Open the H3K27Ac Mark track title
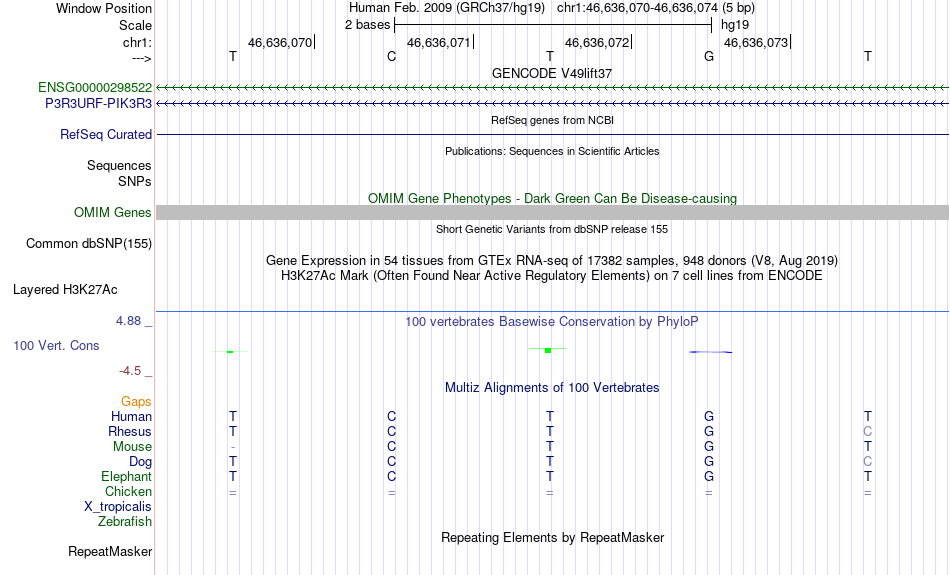Image resolution: width=950 pixels, height=575 pixels. [x=552, y=276]
